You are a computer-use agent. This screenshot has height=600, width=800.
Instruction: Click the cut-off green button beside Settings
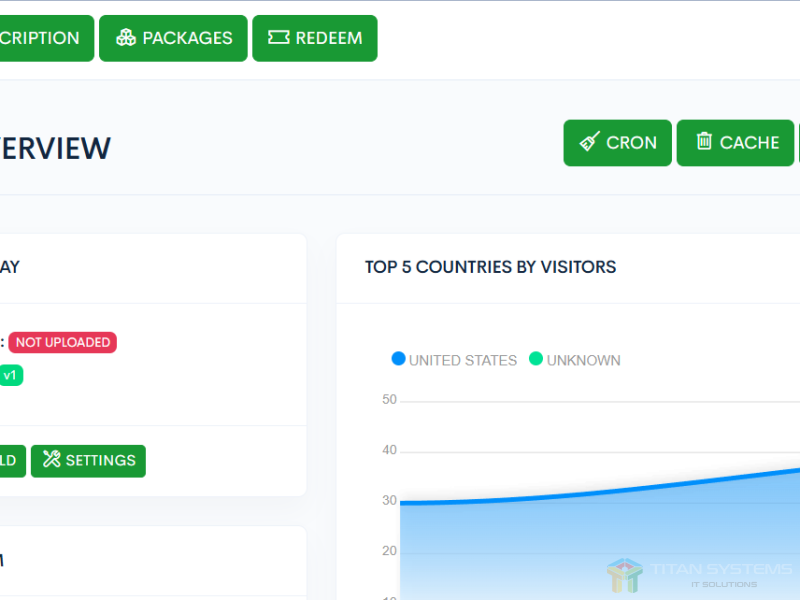(x=10, y=461)
